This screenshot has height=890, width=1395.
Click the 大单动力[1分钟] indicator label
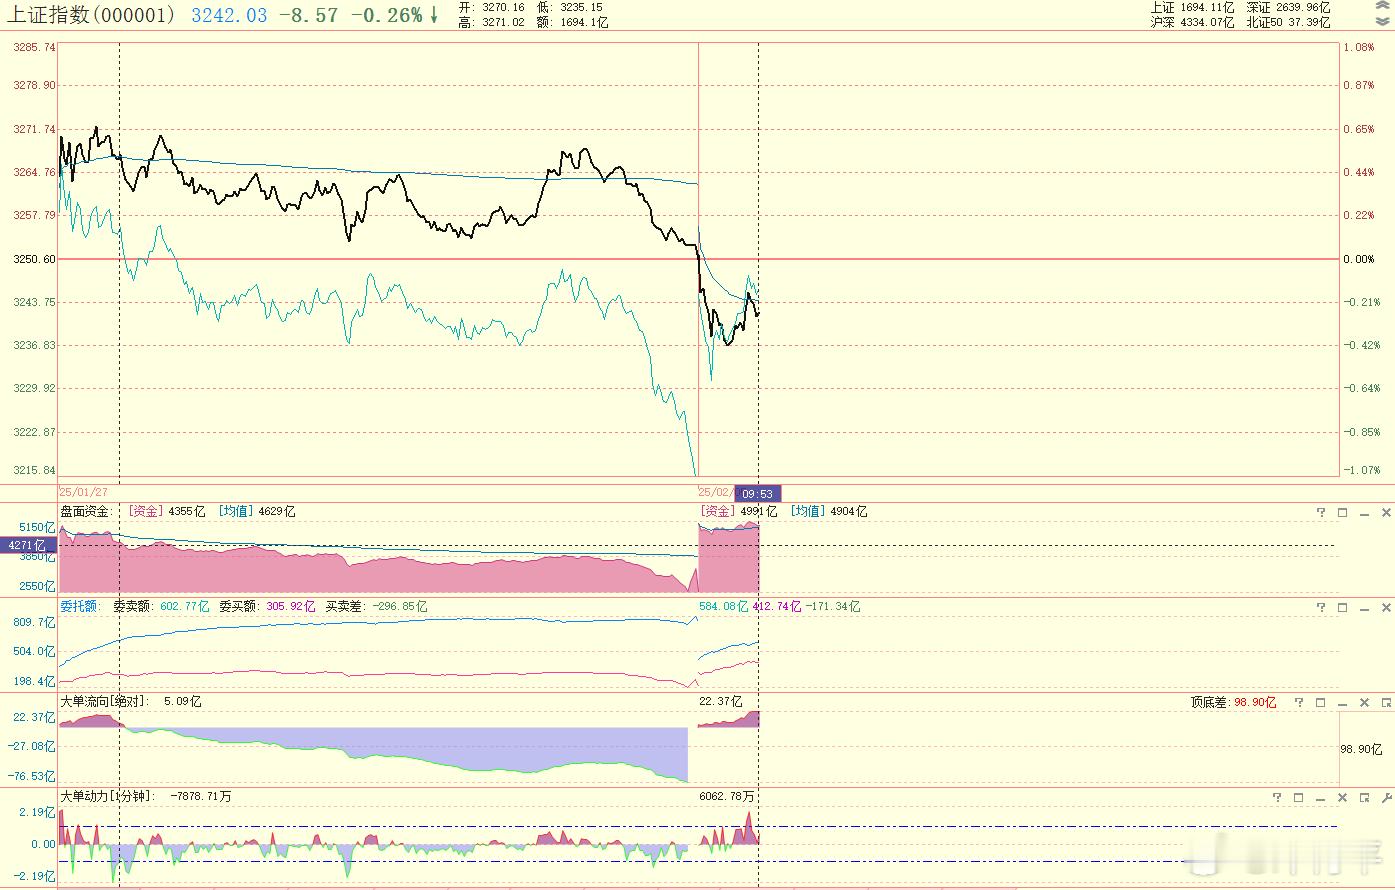[108, 796]
